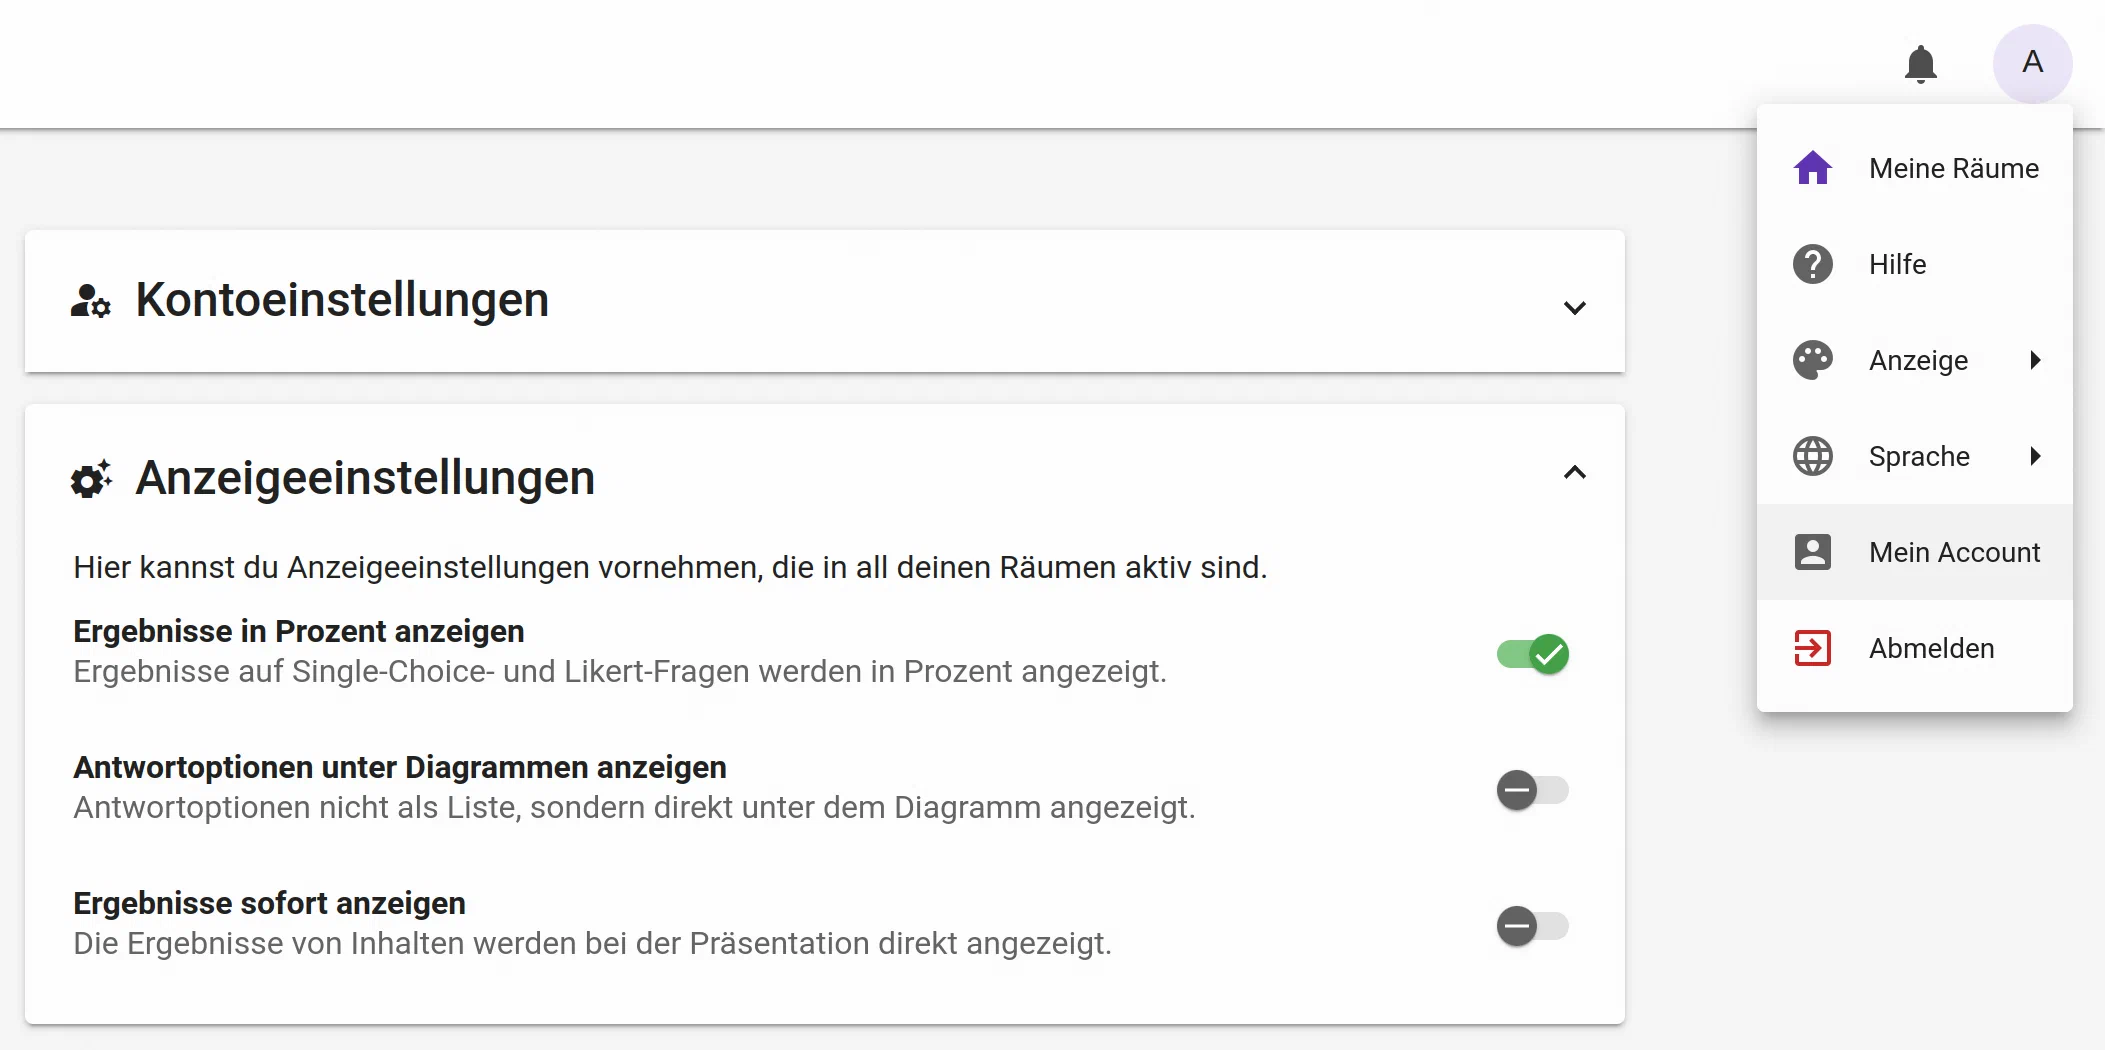Click the Kontoeinstellungen heading text

(x=342, y=300)
